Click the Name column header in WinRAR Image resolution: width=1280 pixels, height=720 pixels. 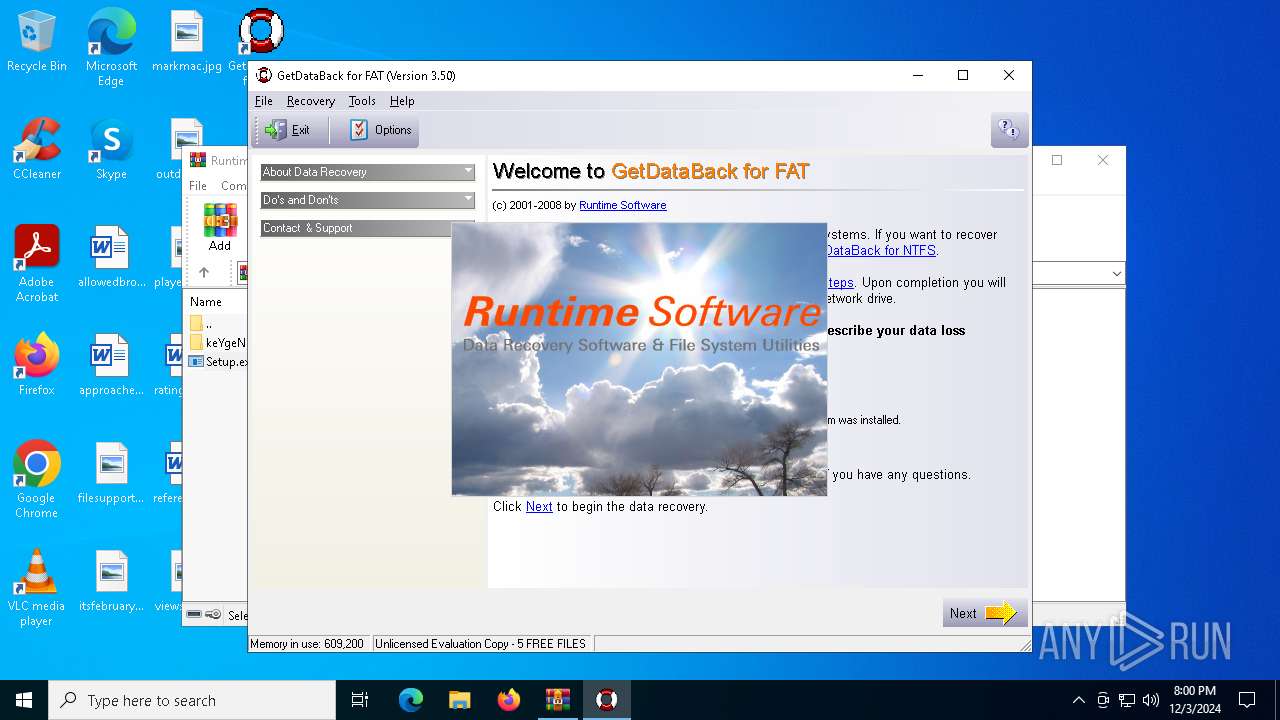click(206, 302)
